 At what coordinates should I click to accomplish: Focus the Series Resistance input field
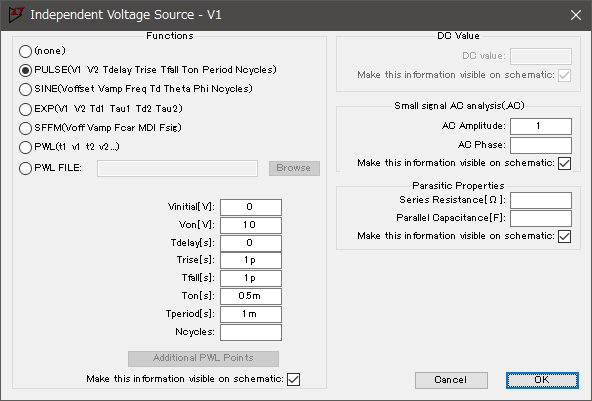(541, 200)
